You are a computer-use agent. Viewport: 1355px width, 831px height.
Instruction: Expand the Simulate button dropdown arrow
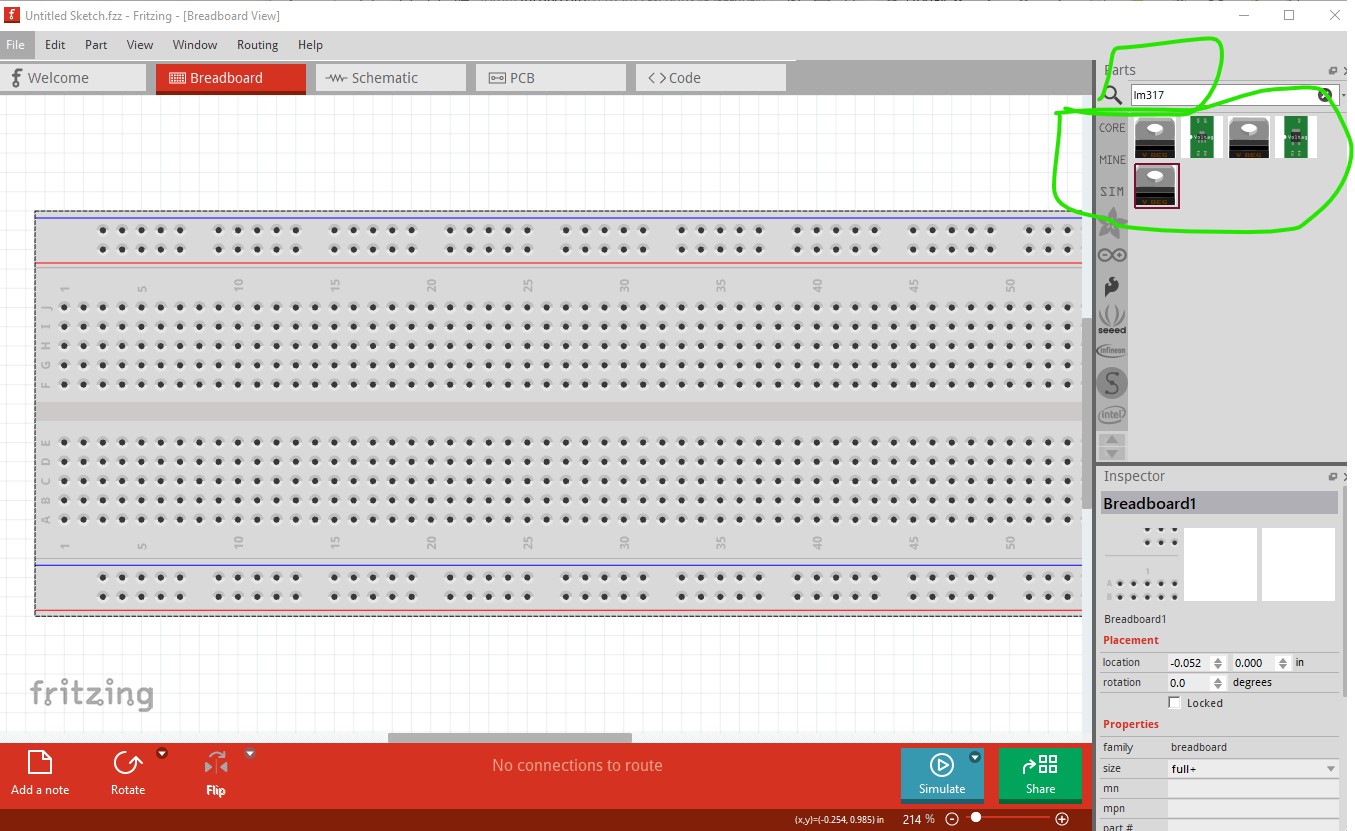tap(975, 758)
